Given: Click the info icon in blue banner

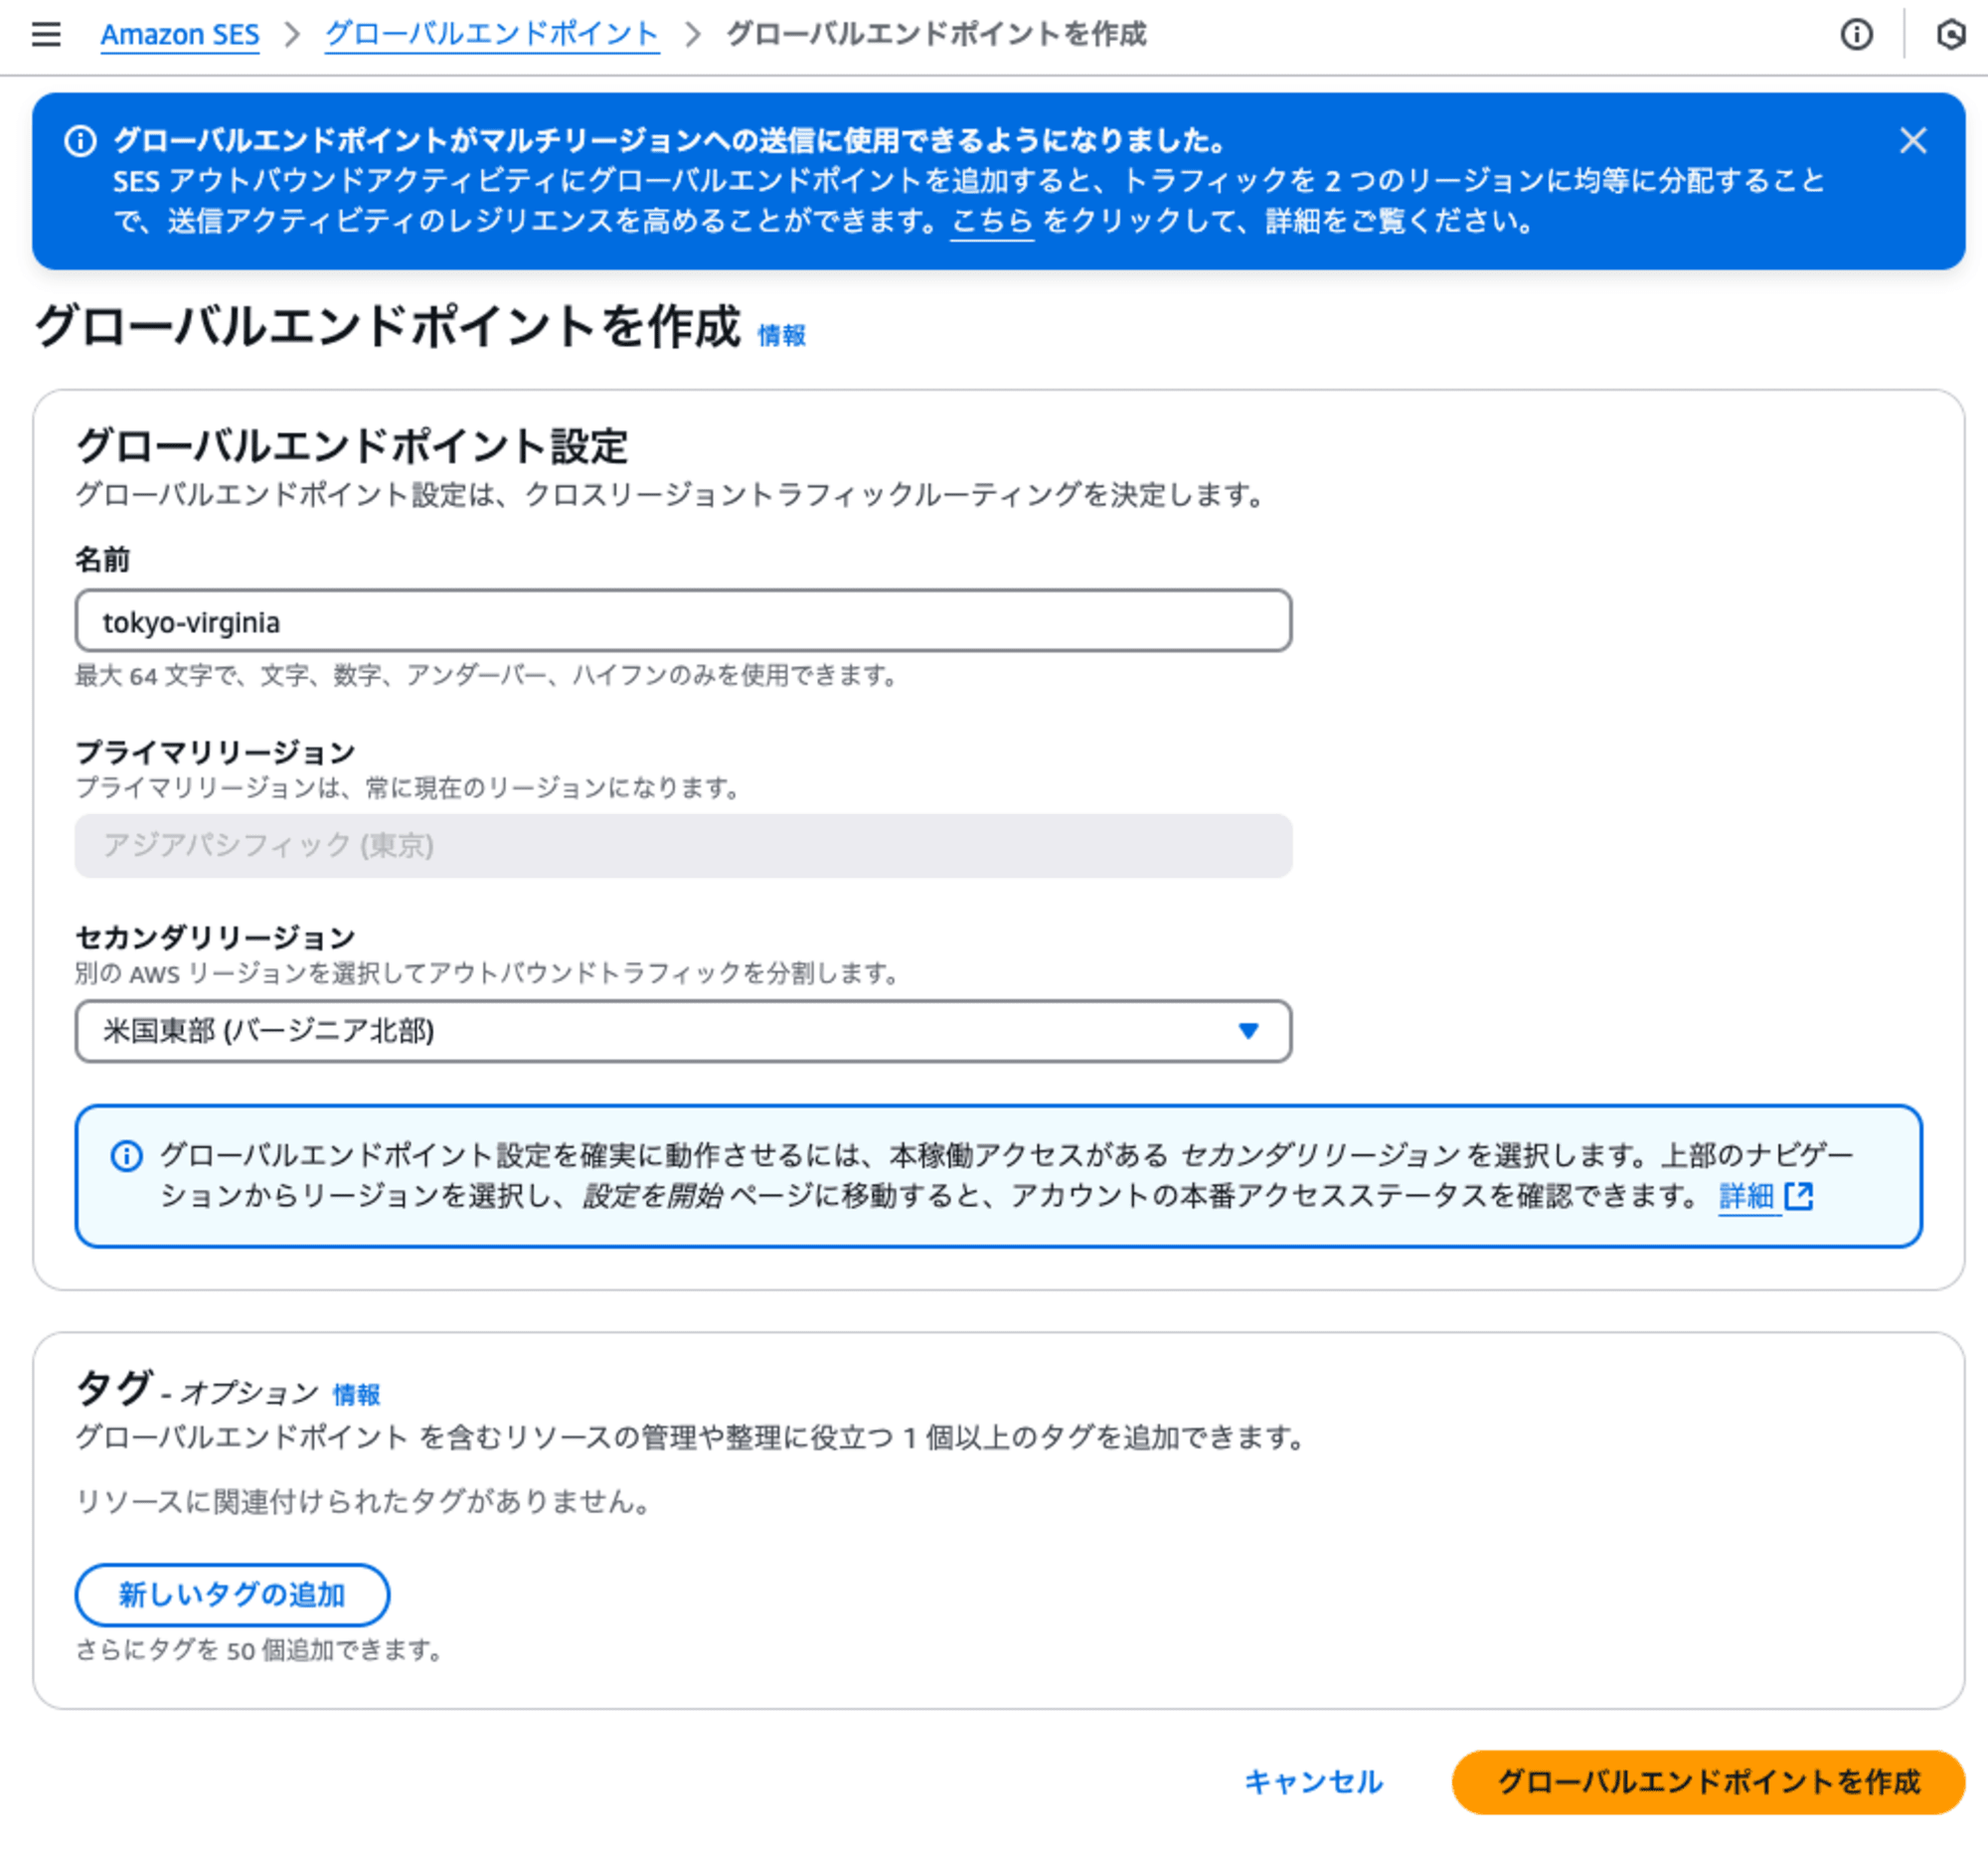Looking at the screenshot, I should click(x=81, y=141).
